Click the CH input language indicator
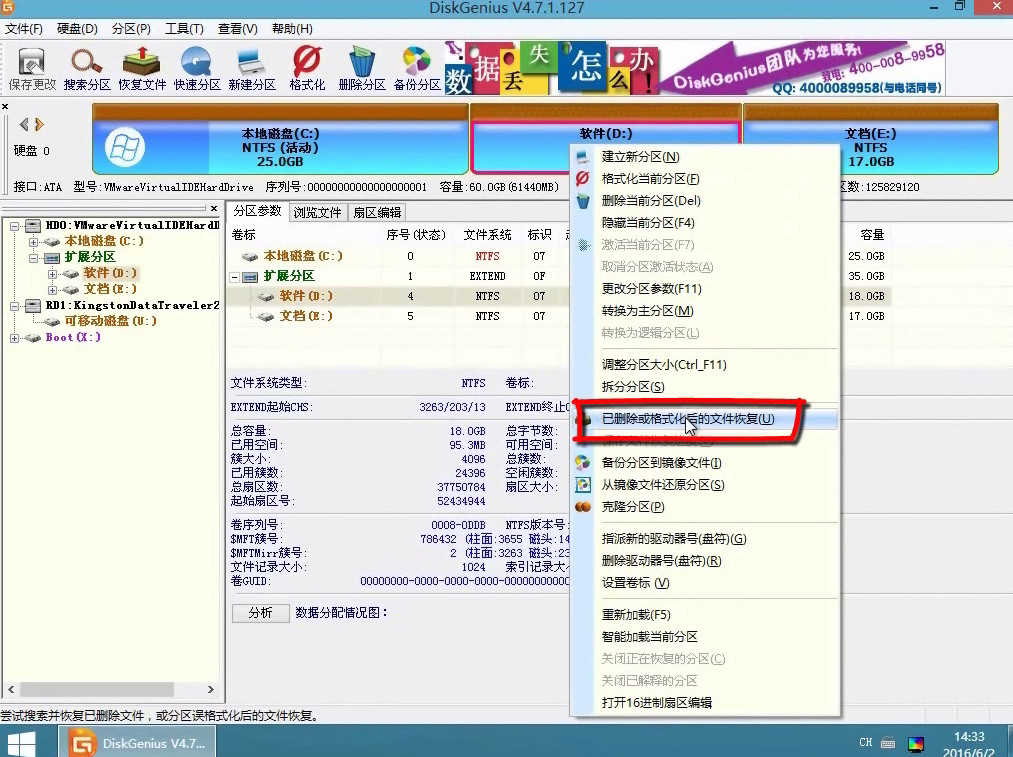Viewport: 1013px width, 757px height. tap(866, 743)
